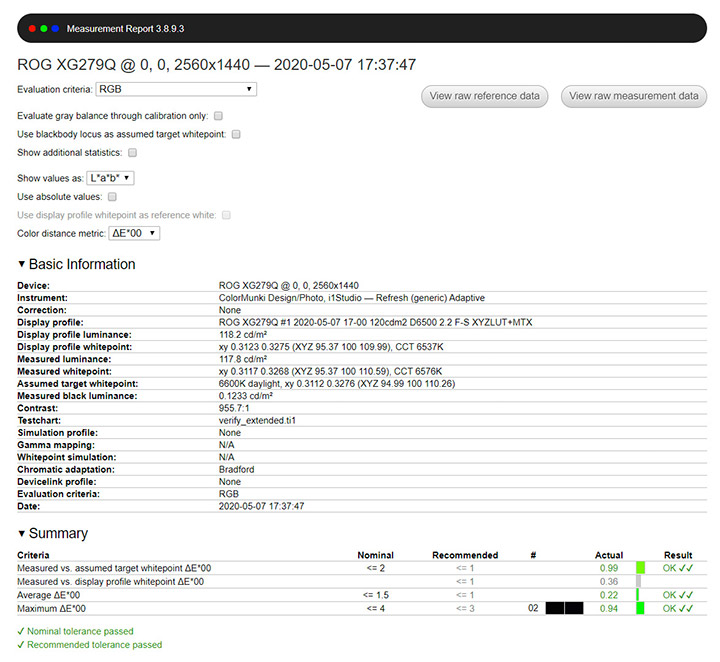Click 'OK ✓✓' result in Average ΔE*00 row
720x662 pixels.
pos(678,595)
